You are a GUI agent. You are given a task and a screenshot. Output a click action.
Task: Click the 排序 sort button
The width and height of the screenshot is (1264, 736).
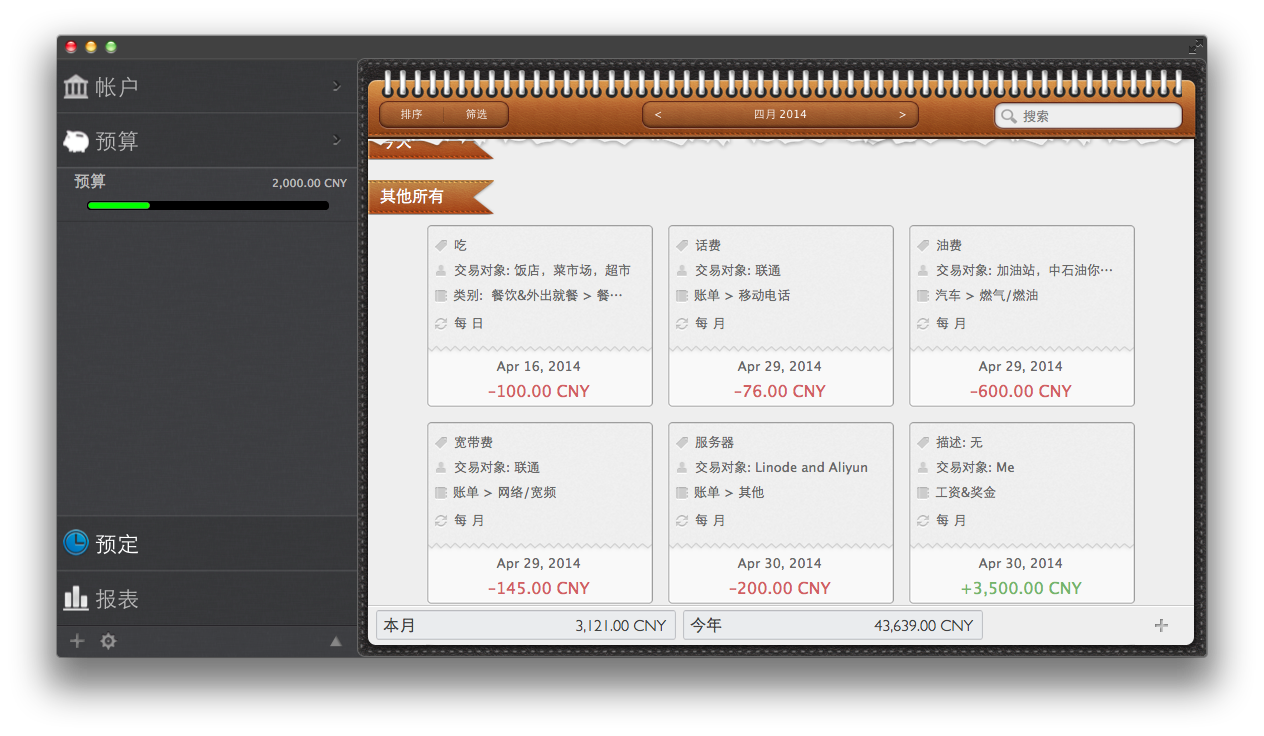tap(411, 115)
